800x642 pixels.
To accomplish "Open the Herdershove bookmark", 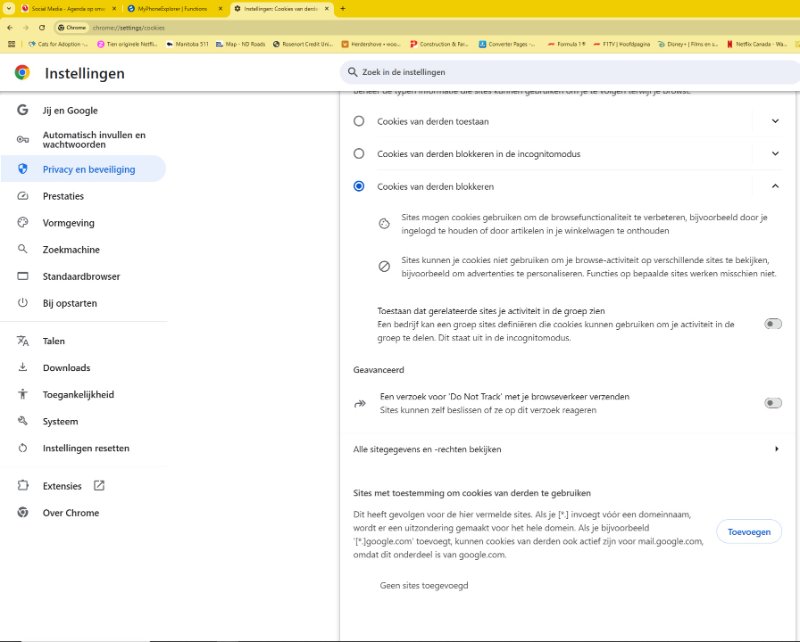I will coord(372,44).
